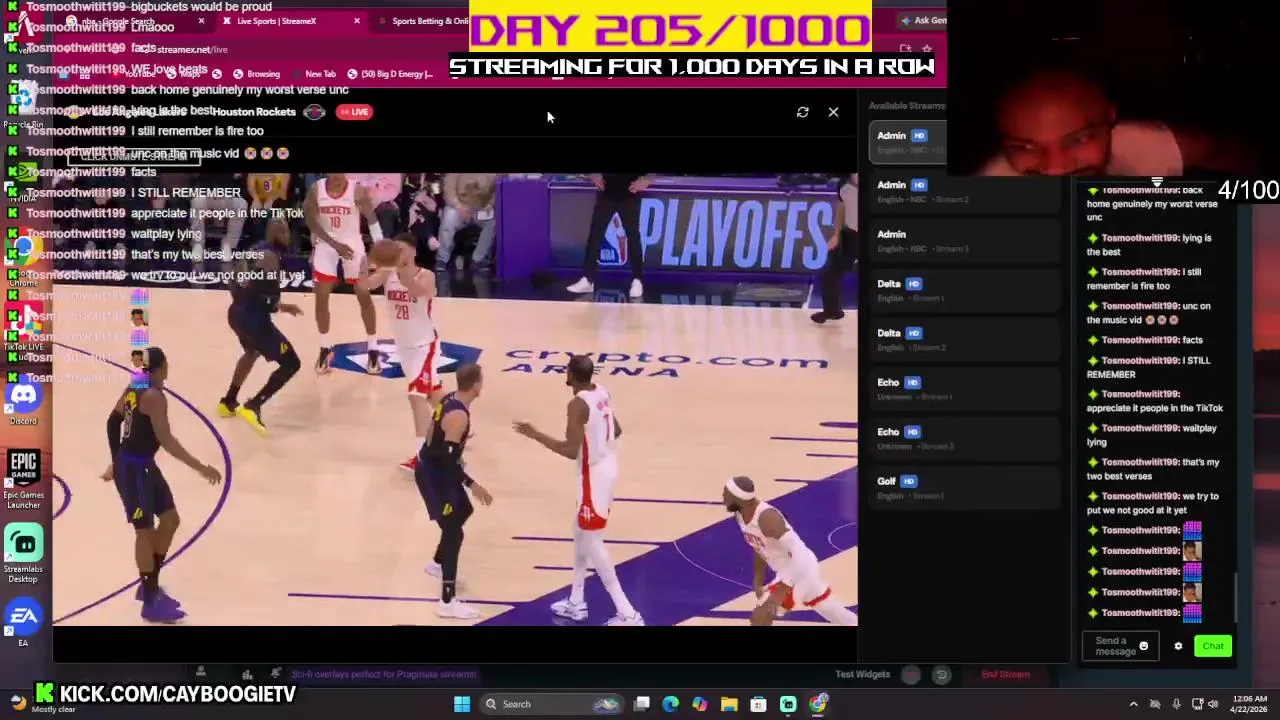Open File Explorer from the taskbar
Screen dimensions: 1280x720
[729, 704]
